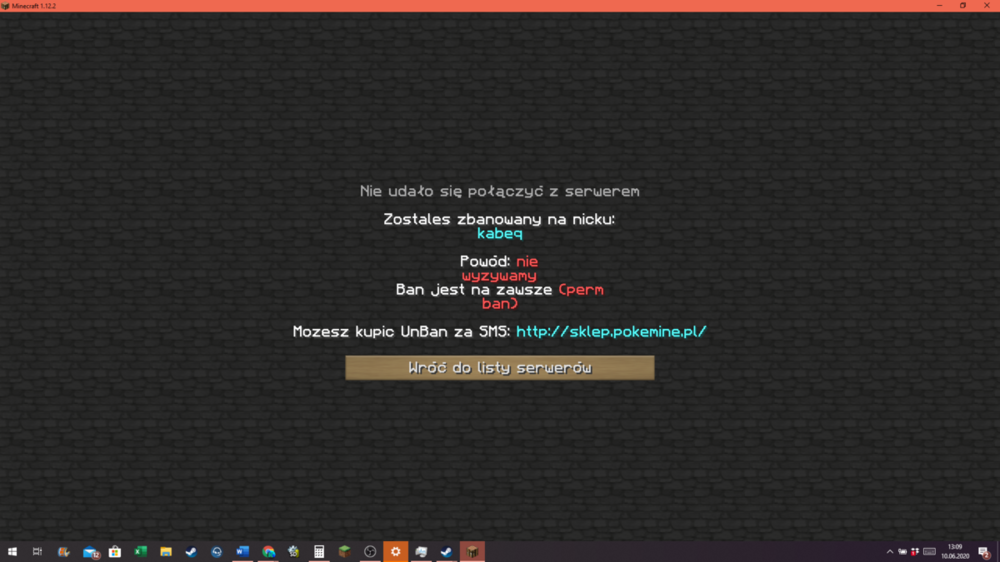Click the 'Mozesz kupic UnBan za SMS:' text
The image size is (1000, 562).
coord(401,332)
